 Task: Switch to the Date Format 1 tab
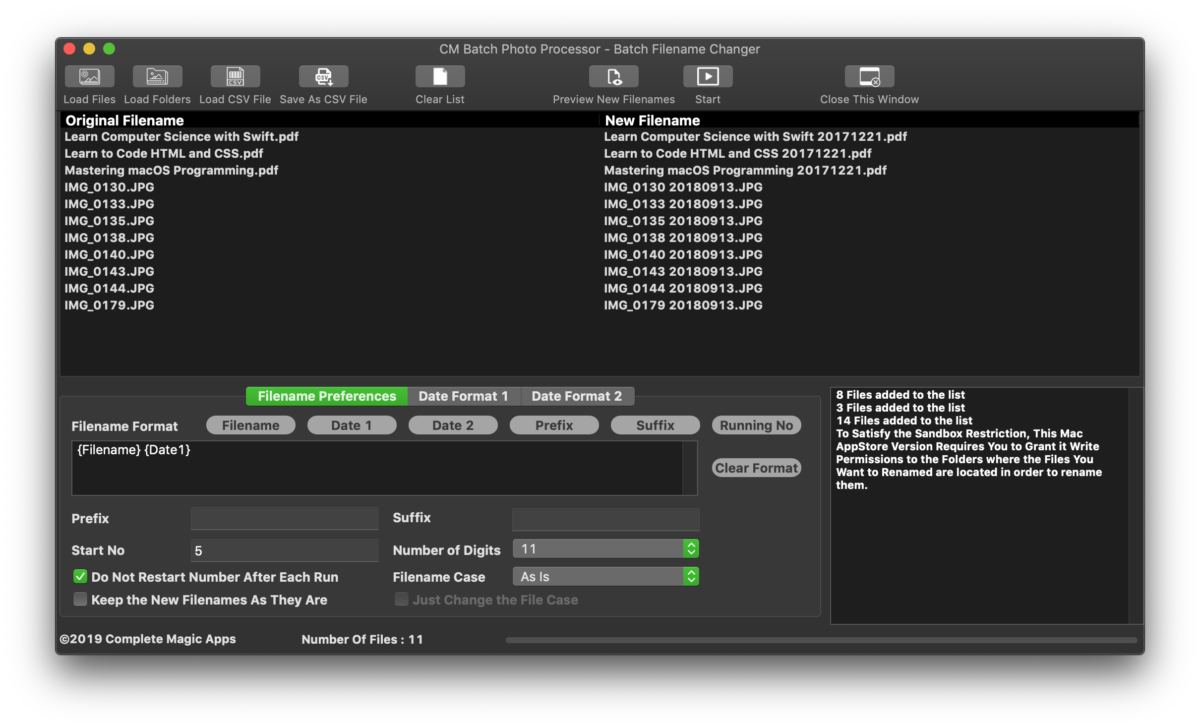pyautogui.click(x=464, y=395)
